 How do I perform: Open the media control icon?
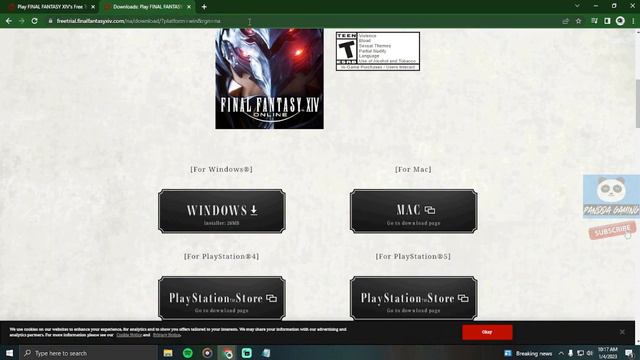(x=594, y=21)
